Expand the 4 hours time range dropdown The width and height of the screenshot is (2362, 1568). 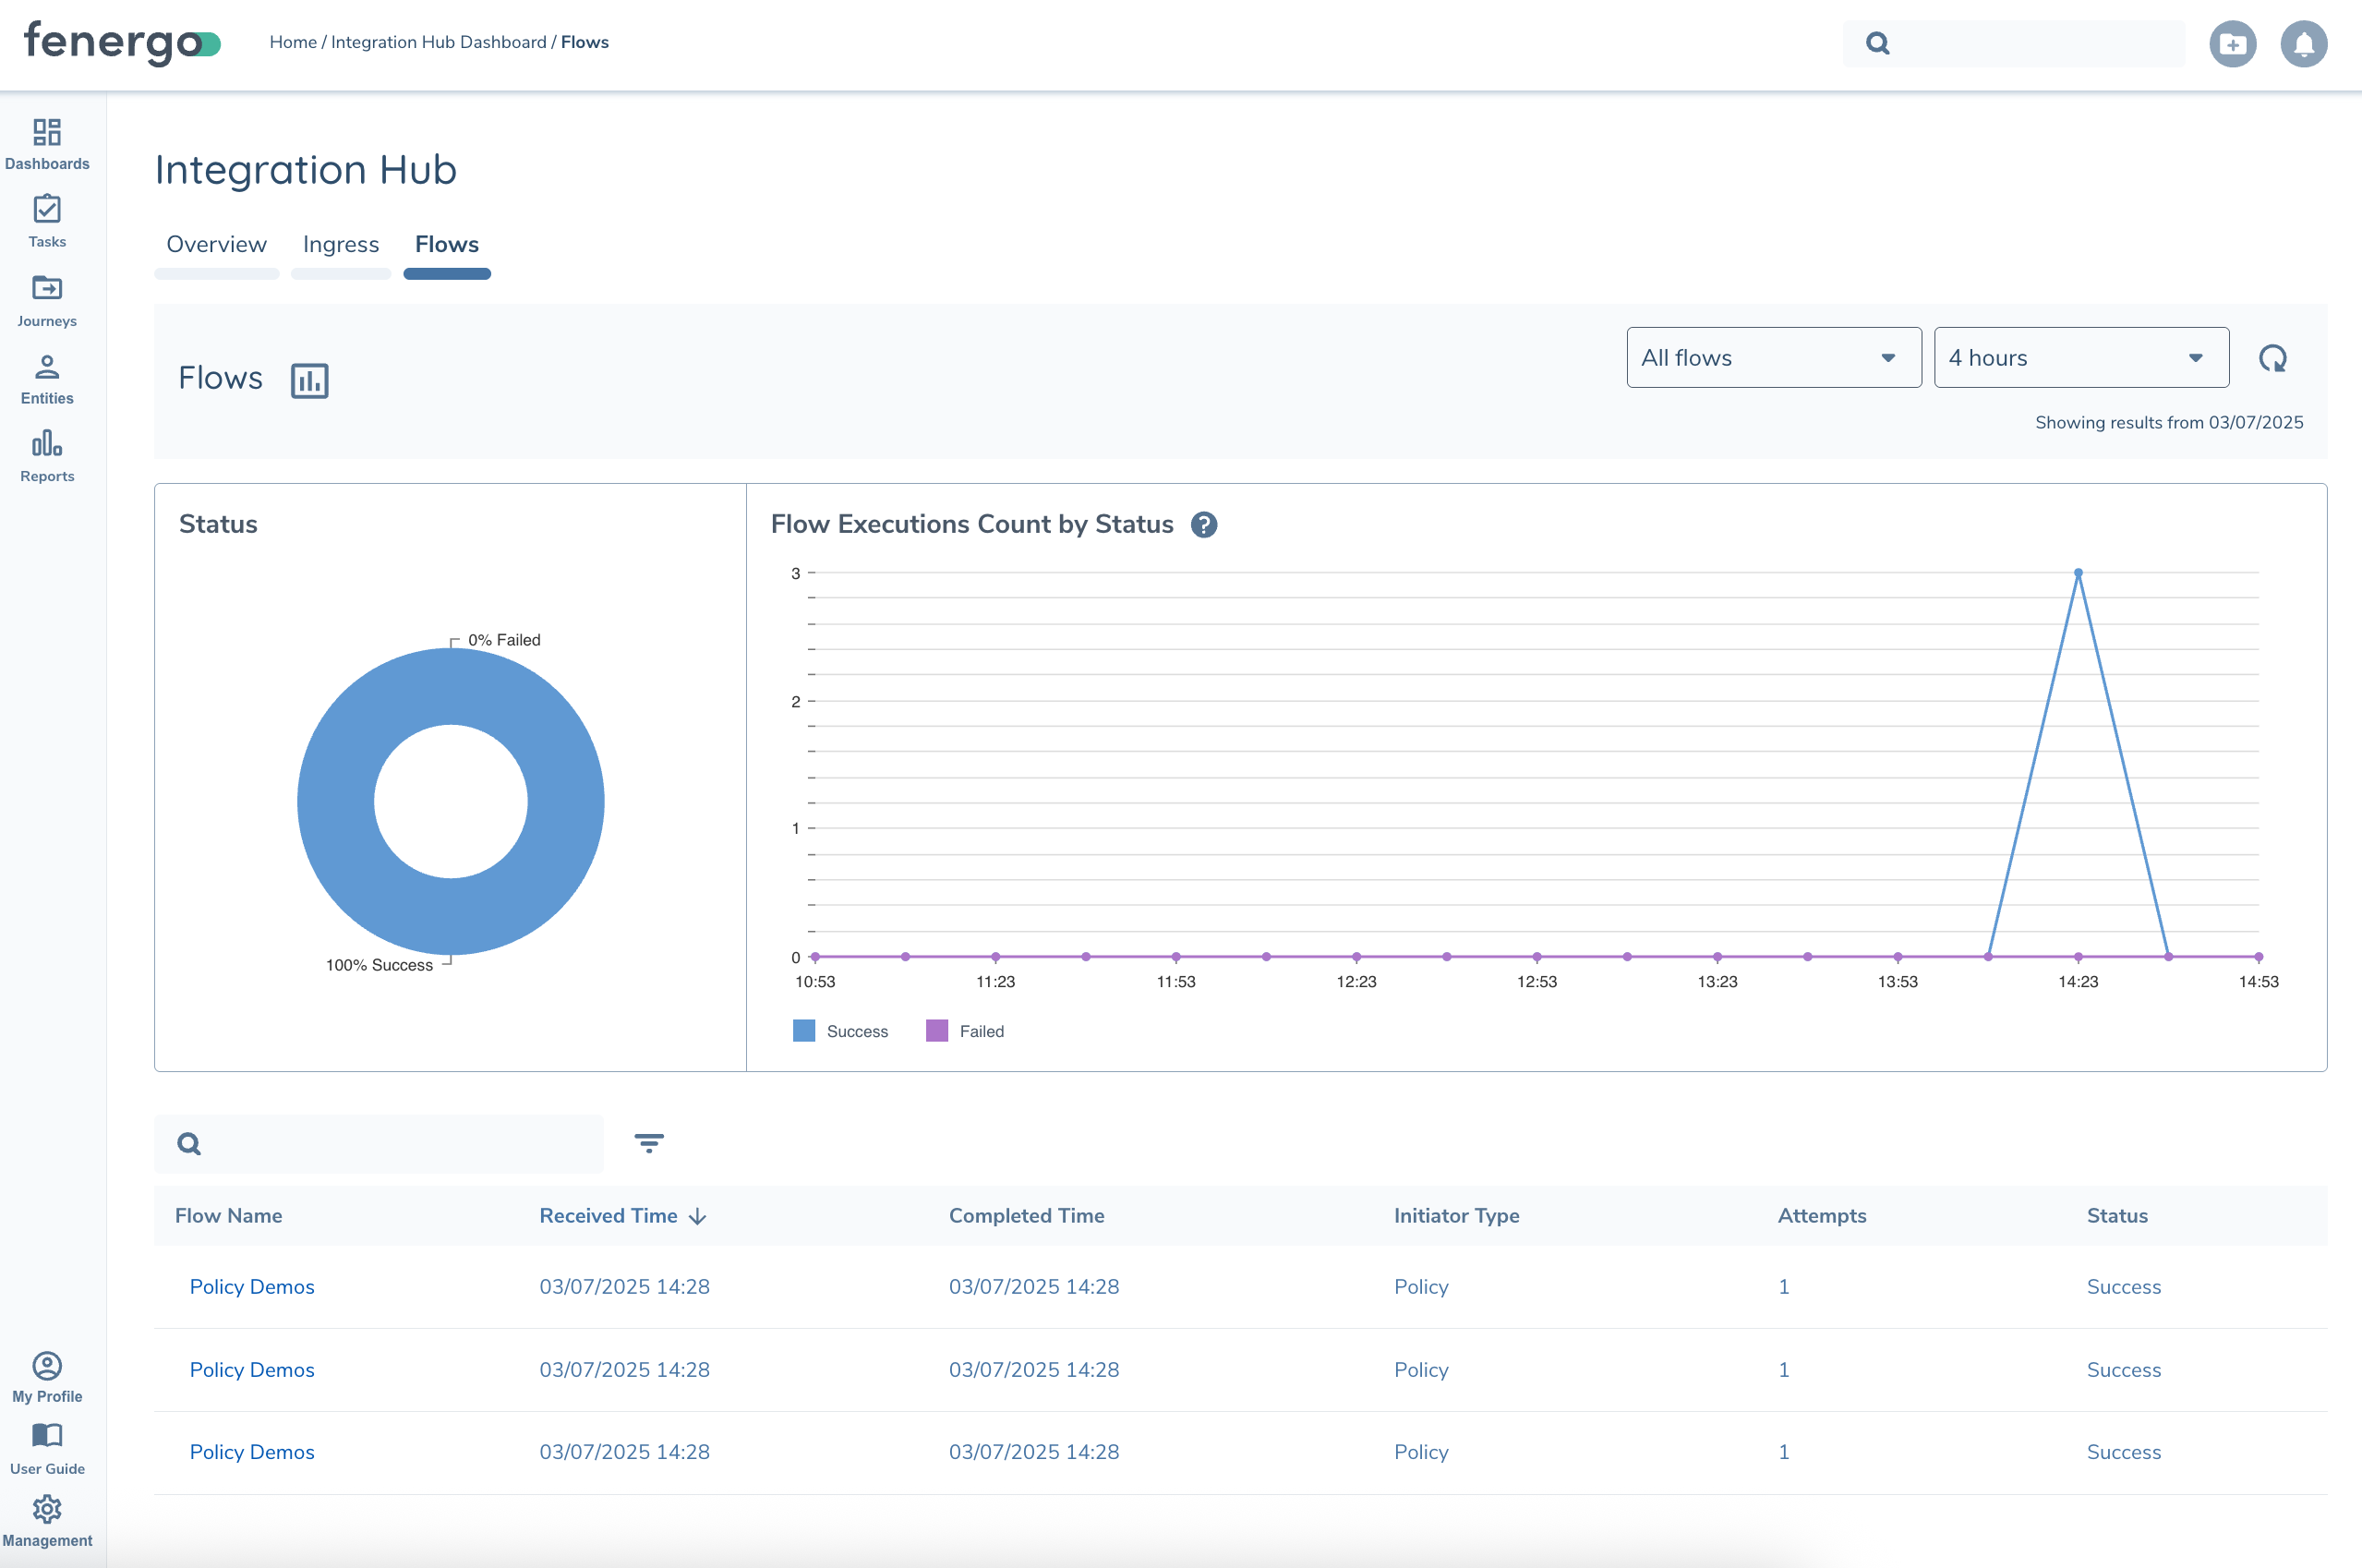pyautogui.click(x=2080, y=358)
